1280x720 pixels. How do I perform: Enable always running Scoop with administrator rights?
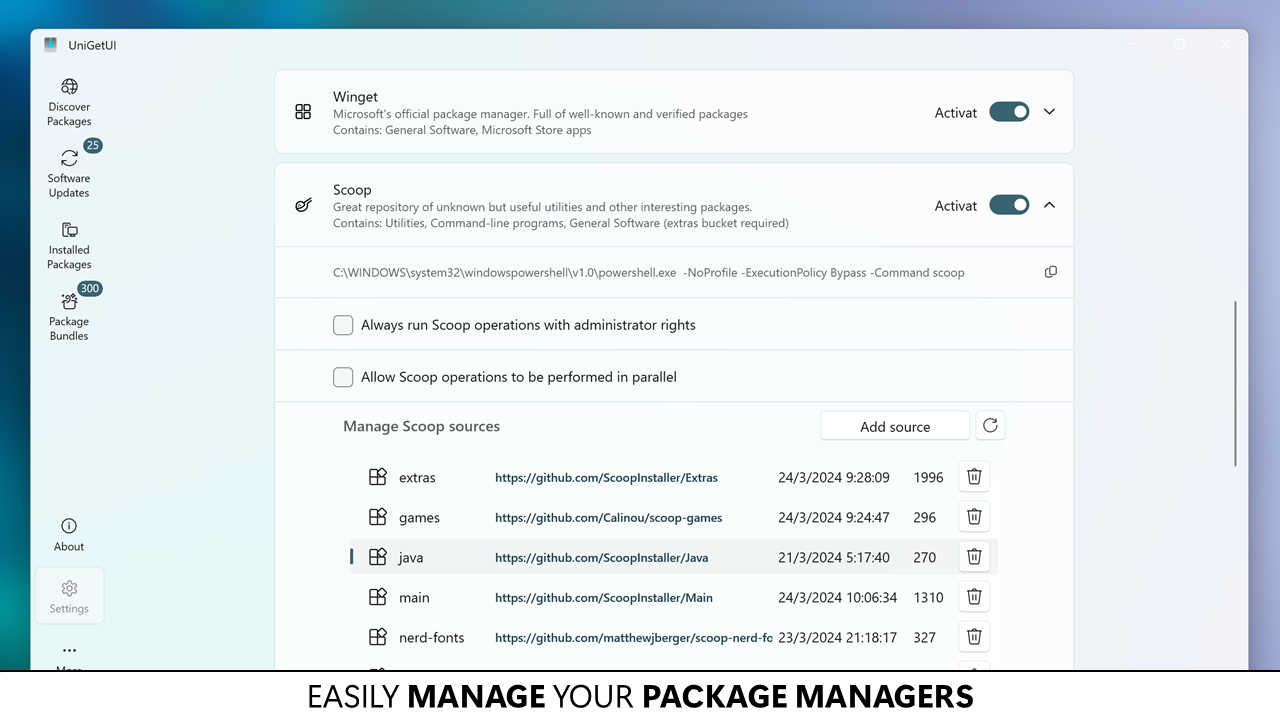[343, 325]
